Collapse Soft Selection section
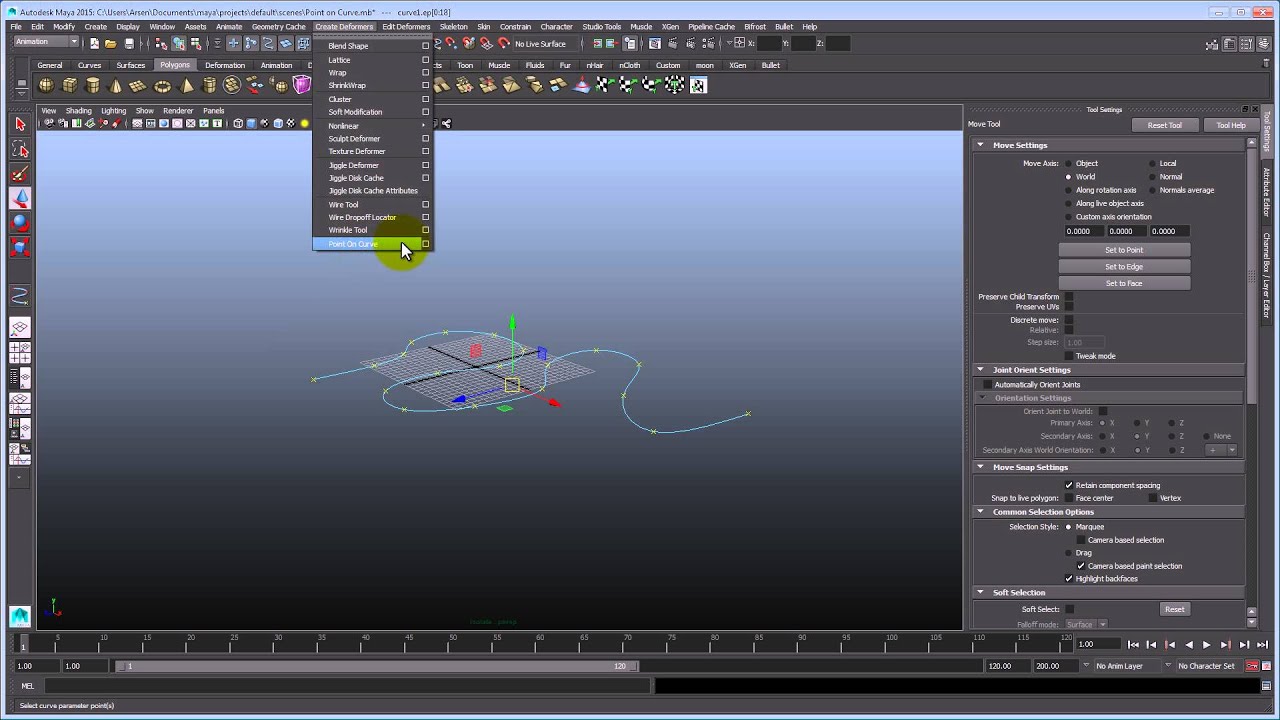This screenshot has width=1280, height=720. pyautogui.click(x=981, y=593)
